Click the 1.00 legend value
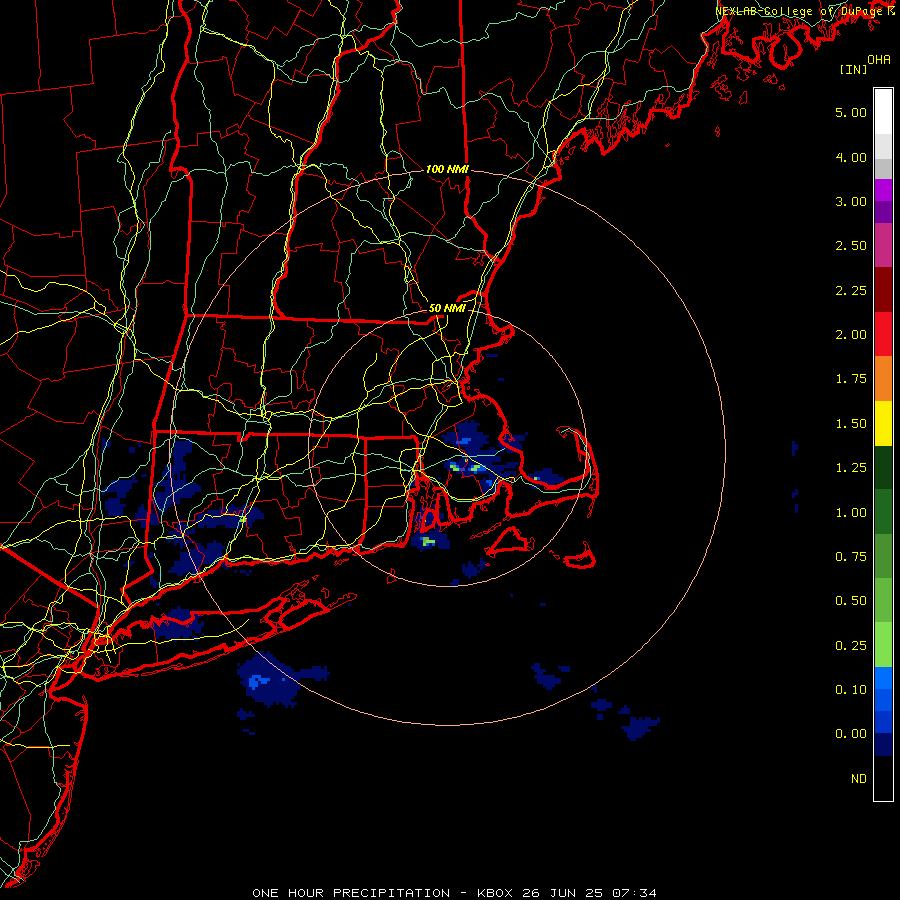 coord(851,513)
